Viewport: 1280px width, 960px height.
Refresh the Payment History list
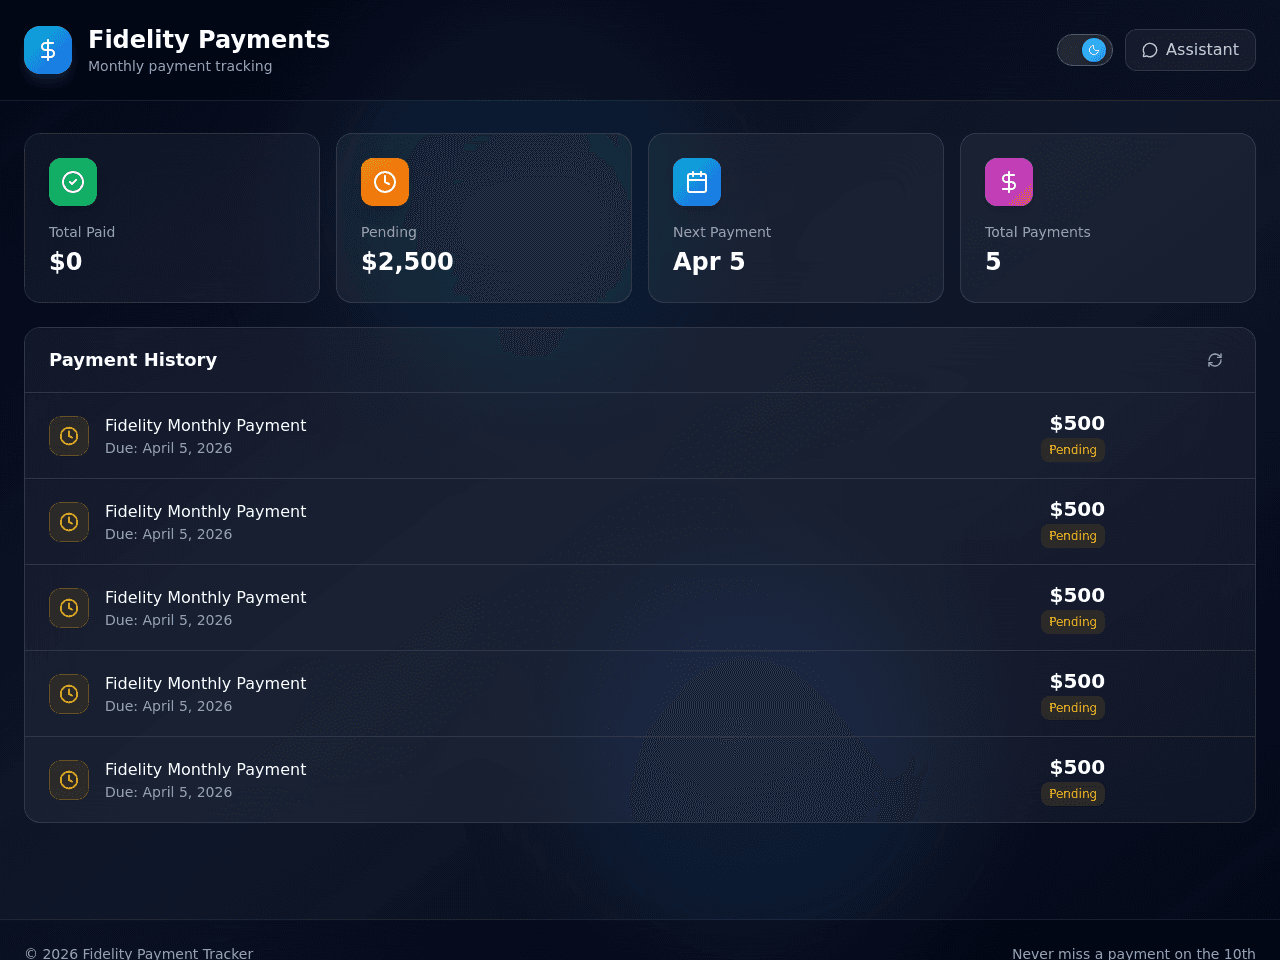point(1215,360)
